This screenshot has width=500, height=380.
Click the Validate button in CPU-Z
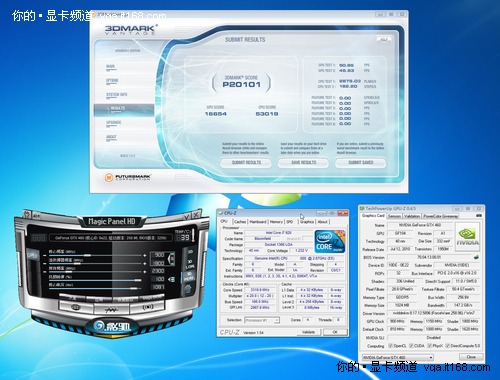pos(308,332)
